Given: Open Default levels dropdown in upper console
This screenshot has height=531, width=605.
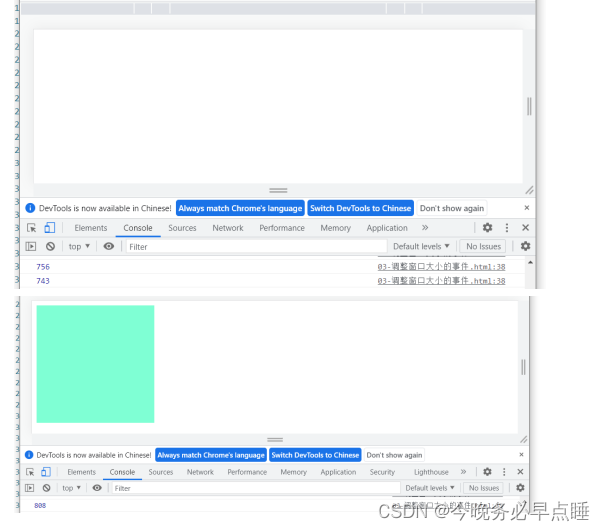Looking at the screenshot, I should tap(421, 246).
